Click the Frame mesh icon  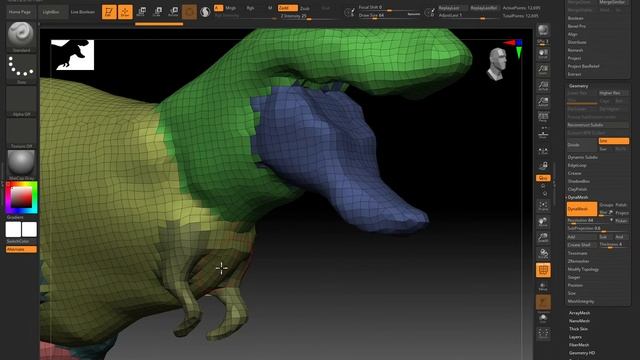(x=543, y=205)
